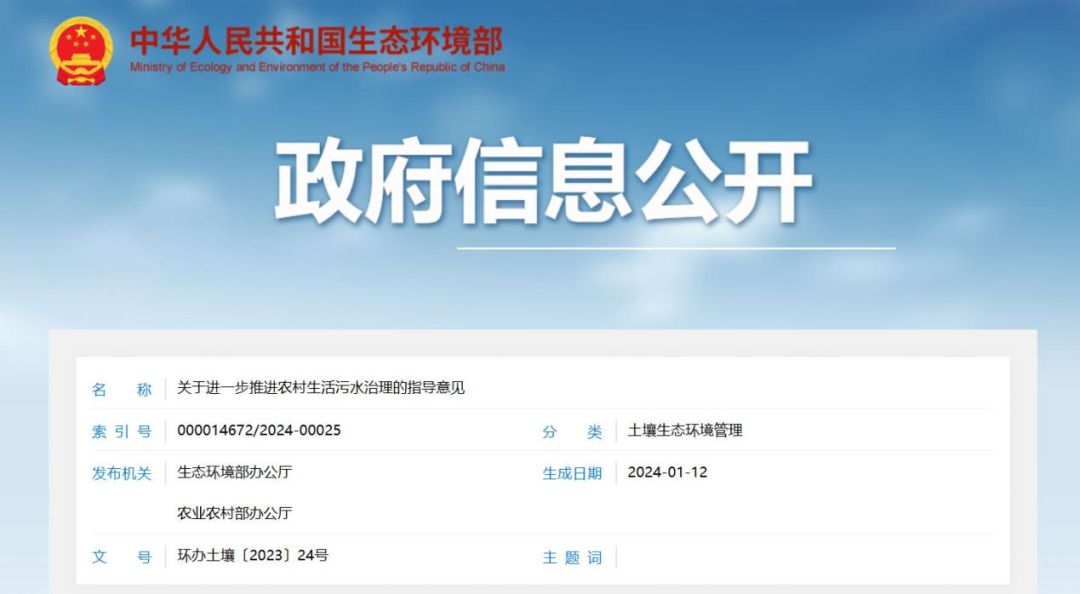This screenshot has height=594, width=1080.
Task: Click the white underline beneath the banner heading
Action: [676, 248]
